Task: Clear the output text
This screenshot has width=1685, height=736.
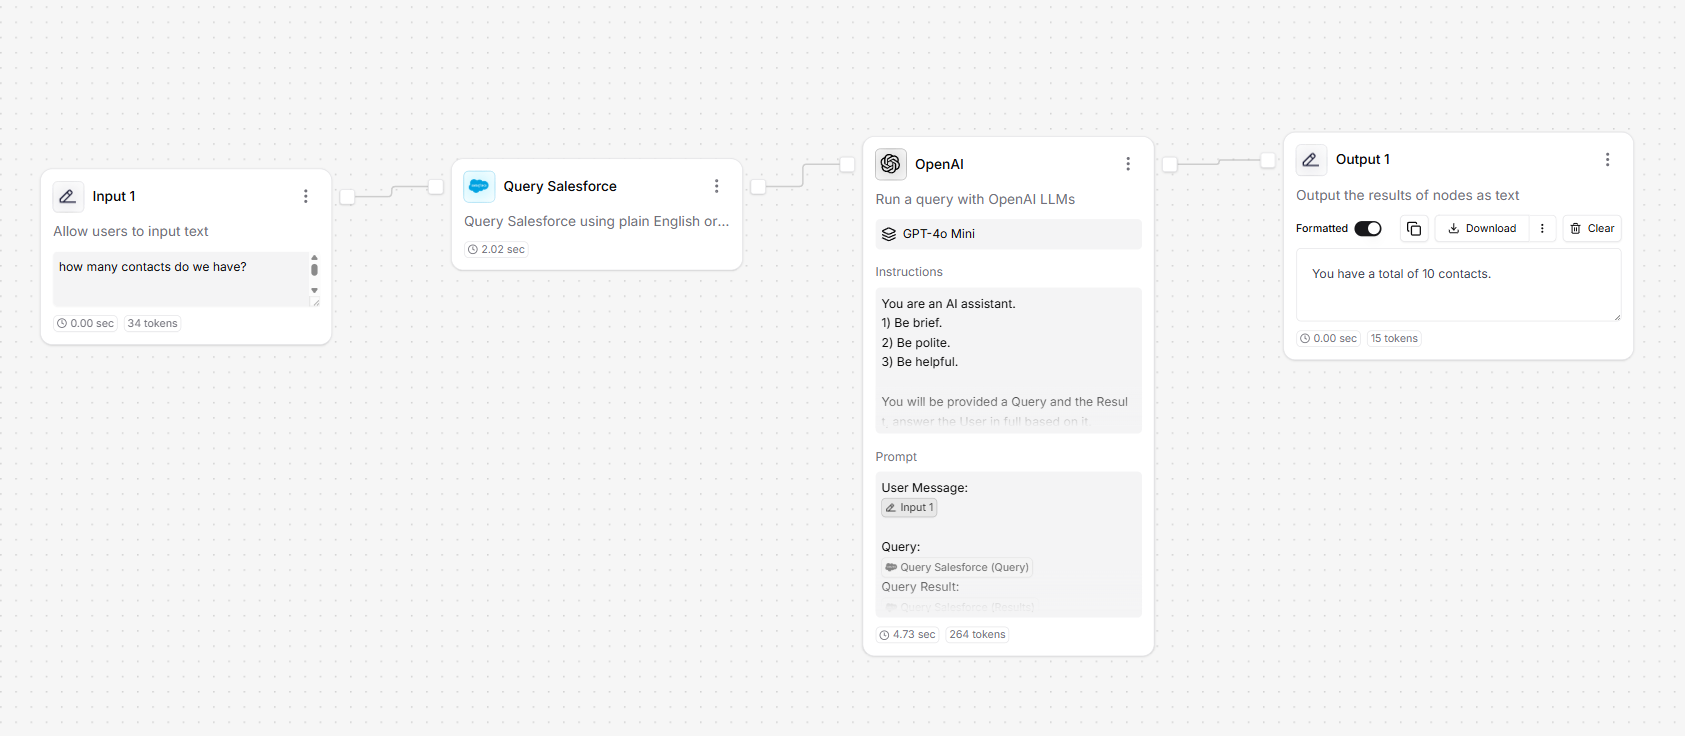Action: (1592, 229)
